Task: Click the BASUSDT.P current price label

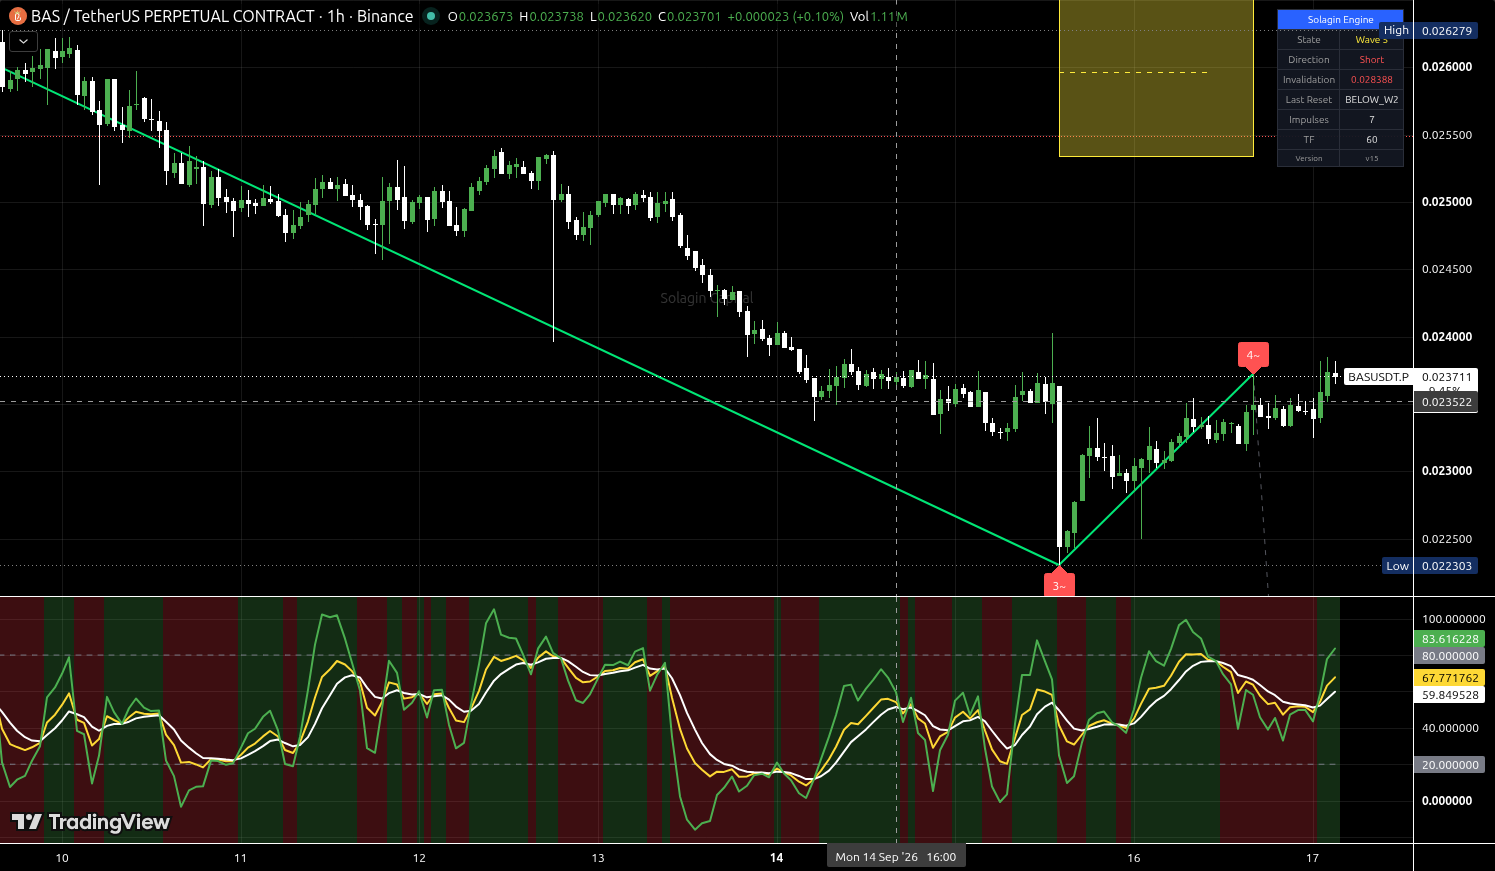Action: pyautogui.click(x=1410, y=377)
